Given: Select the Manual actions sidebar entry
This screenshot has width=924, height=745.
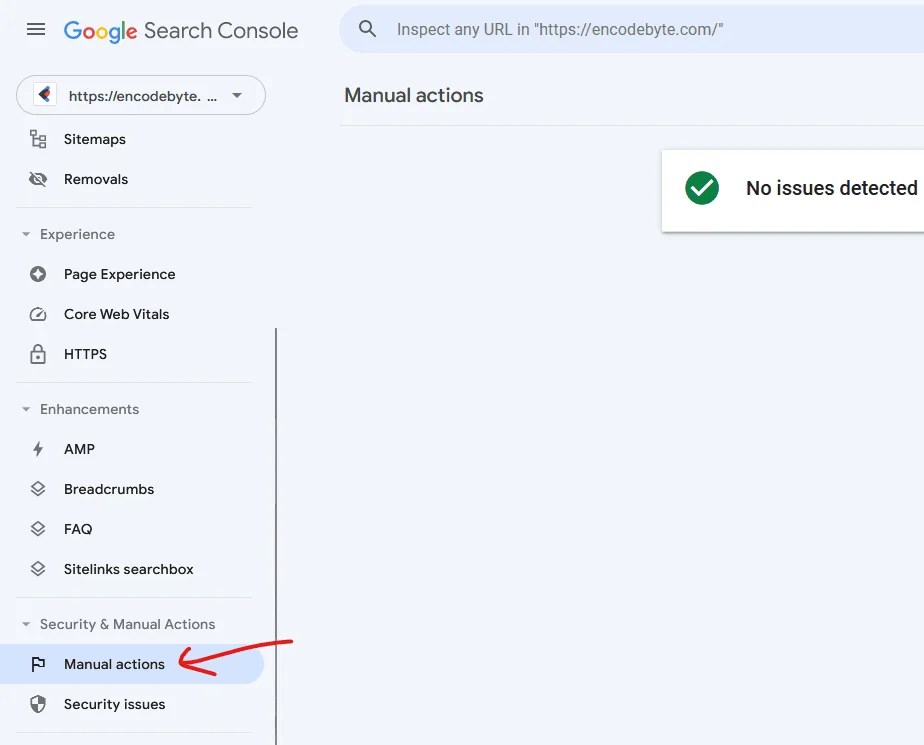Looking at the screenshot, I should pyautogui.click(x=114, y=664).
